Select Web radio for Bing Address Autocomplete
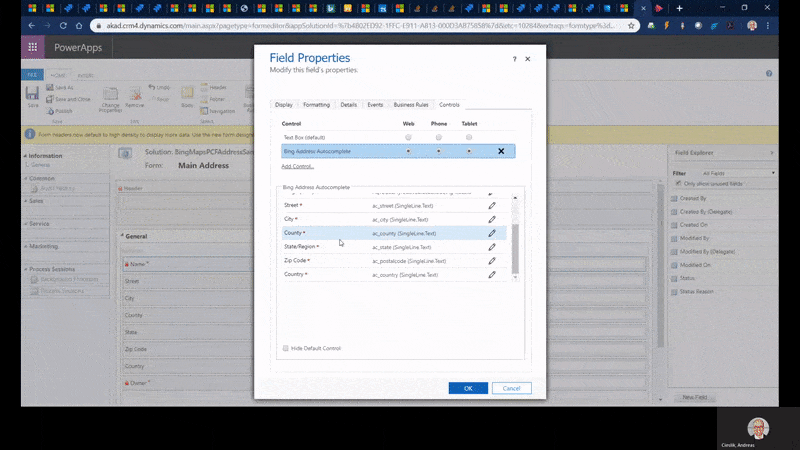The height and width of the screenshot is (450, 800). 408,151
